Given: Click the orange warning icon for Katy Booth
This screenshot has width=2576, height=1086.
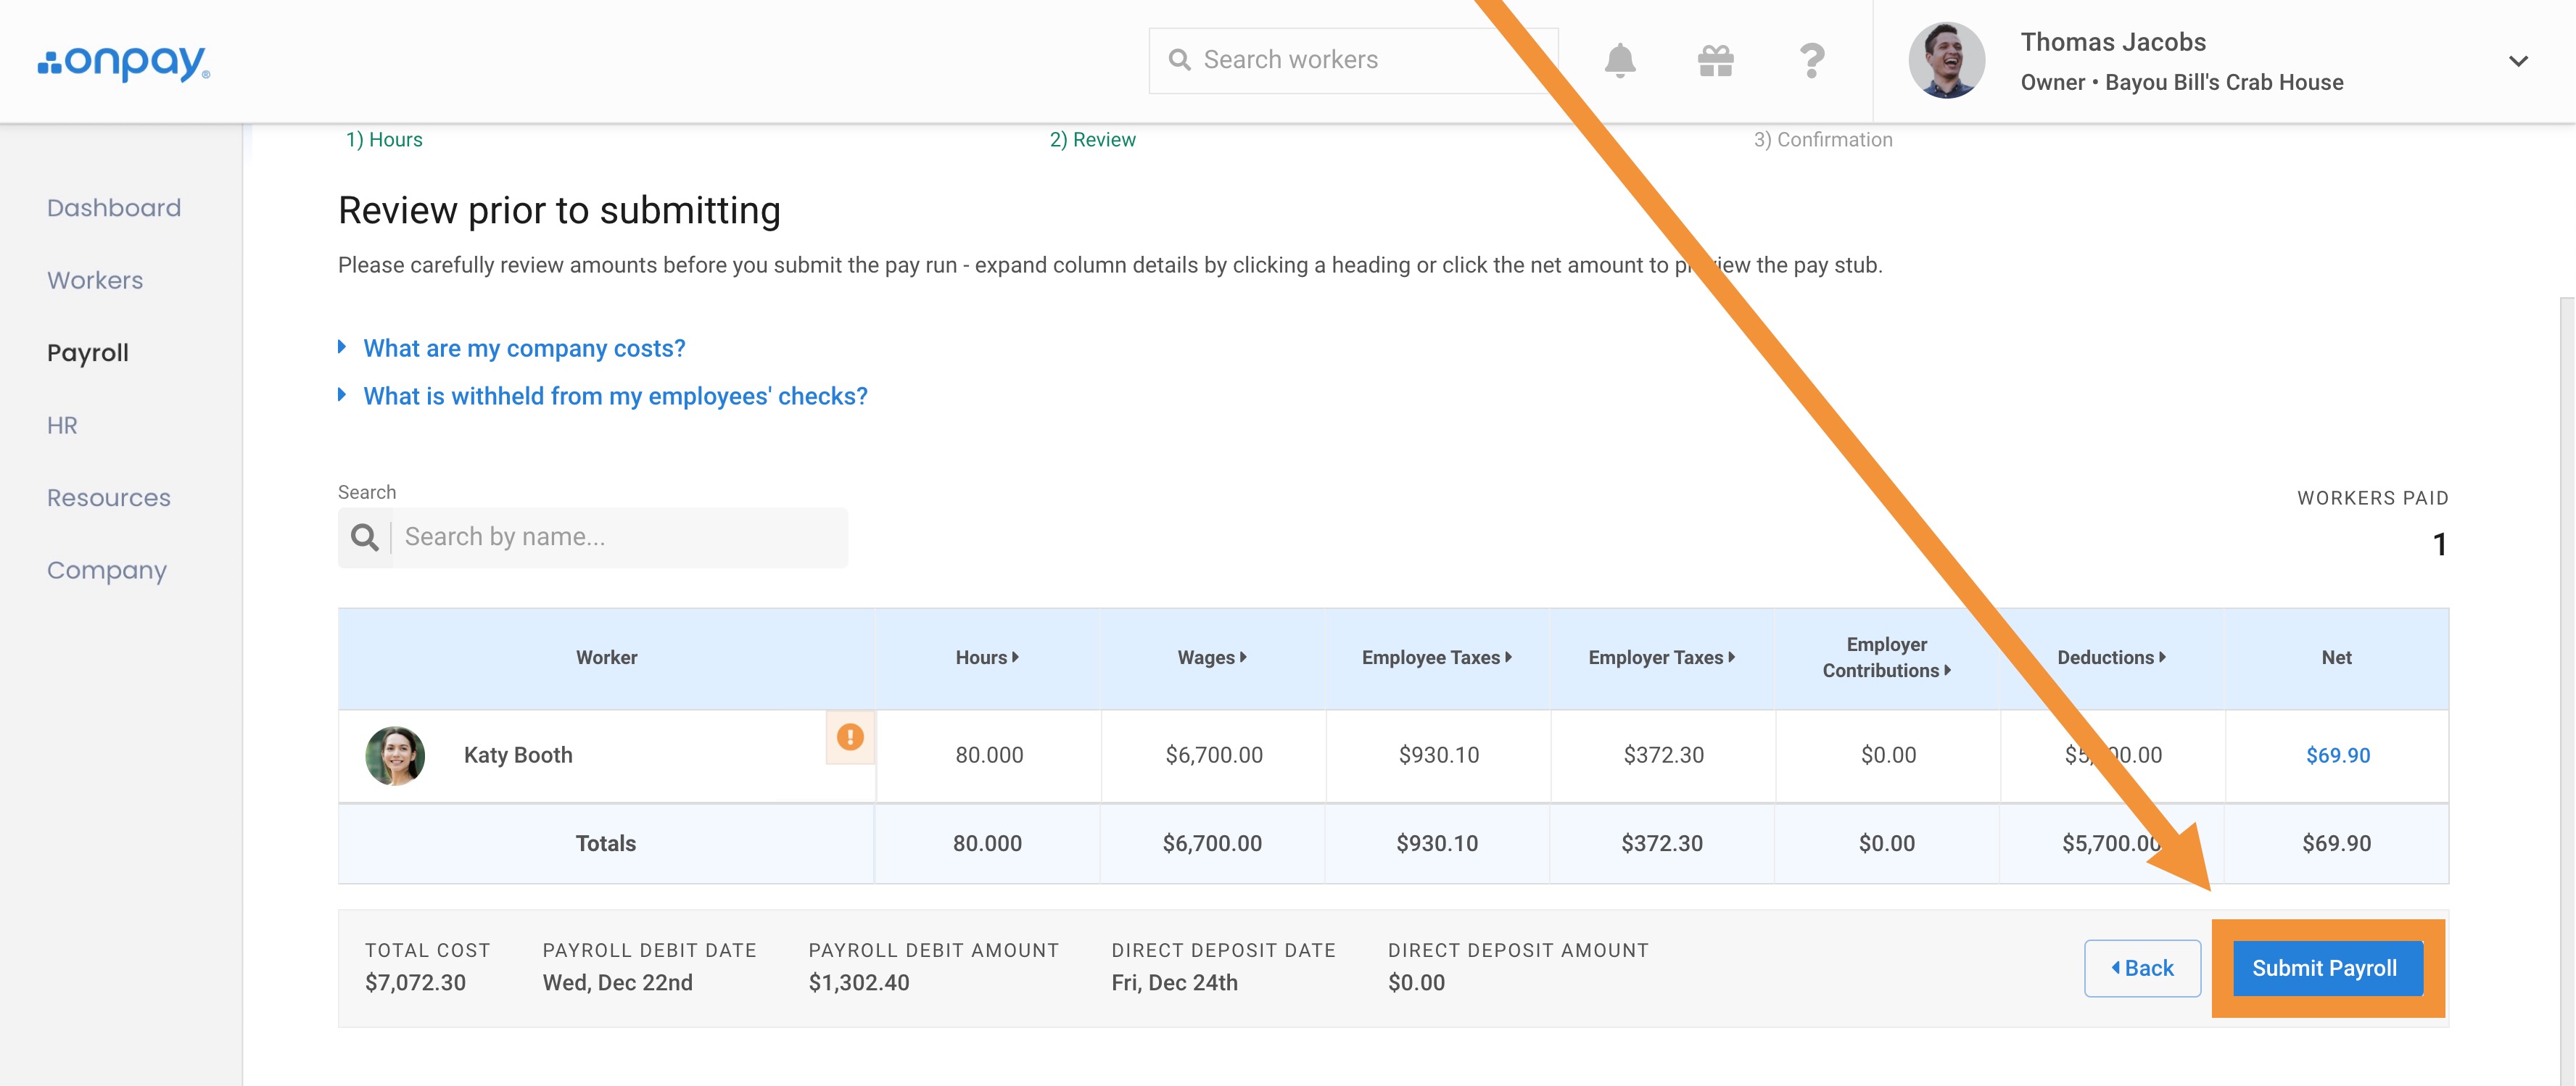Looking at the screenshot, I should [849, 737].
